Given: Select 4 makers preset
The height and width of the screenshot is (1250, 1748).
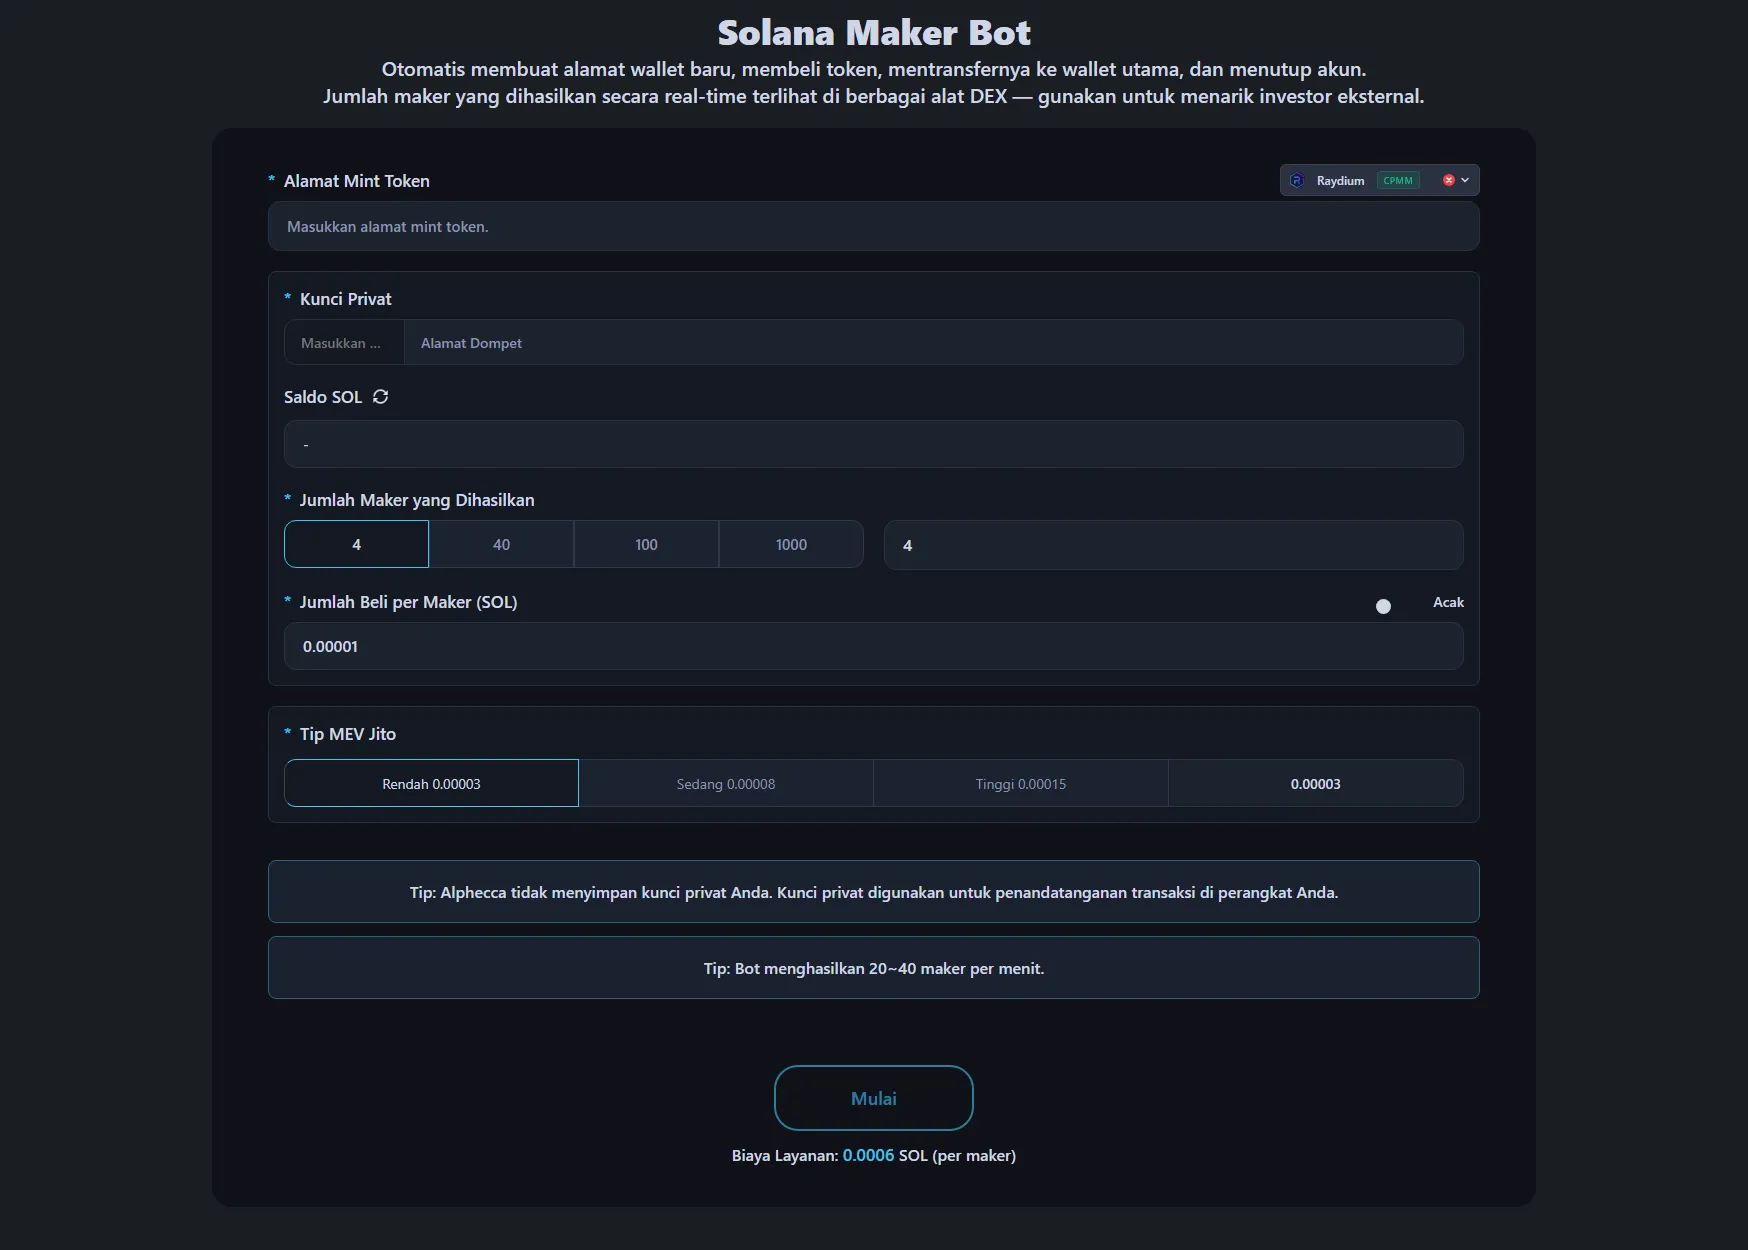Looking at the screenshot, I should [356, 545].
